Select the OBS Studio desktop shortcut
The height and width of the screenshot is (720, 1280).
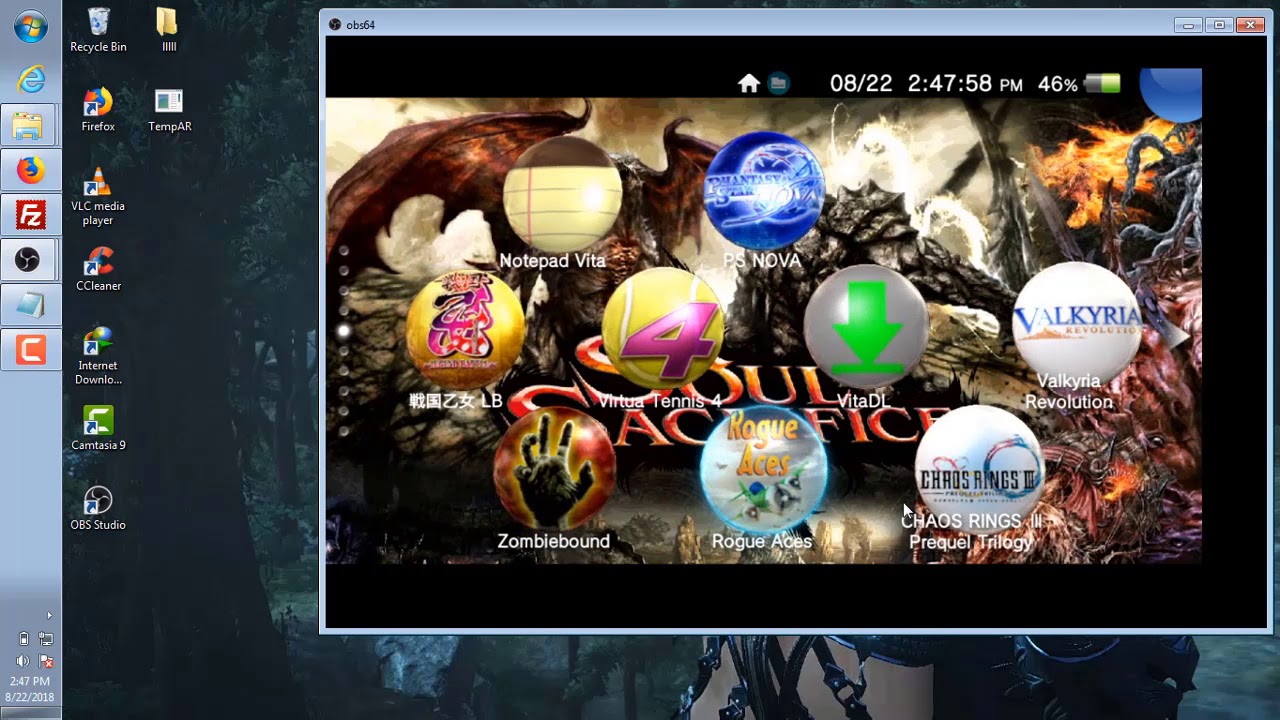[98, 508]
